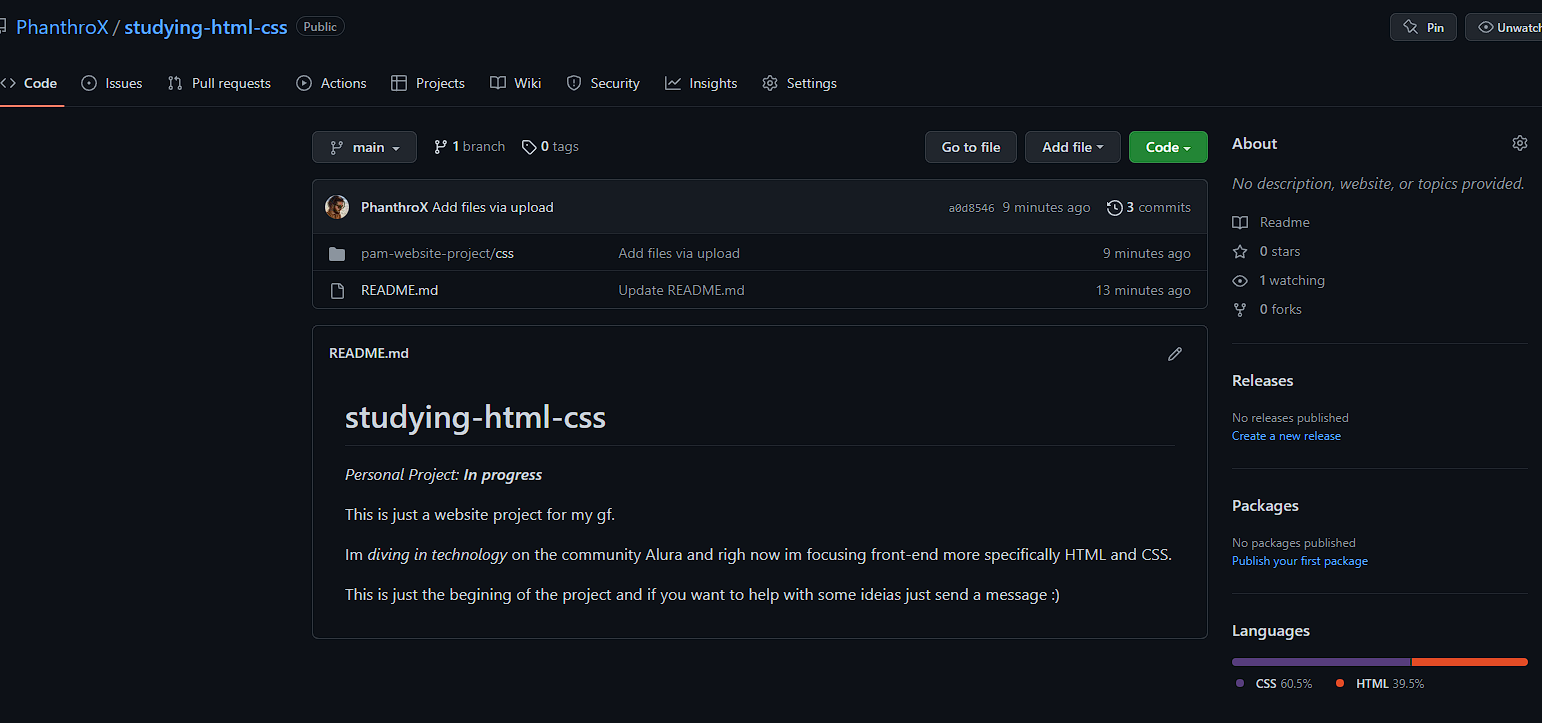
Task: Click the Projects table icon
Action: [399, 83]
